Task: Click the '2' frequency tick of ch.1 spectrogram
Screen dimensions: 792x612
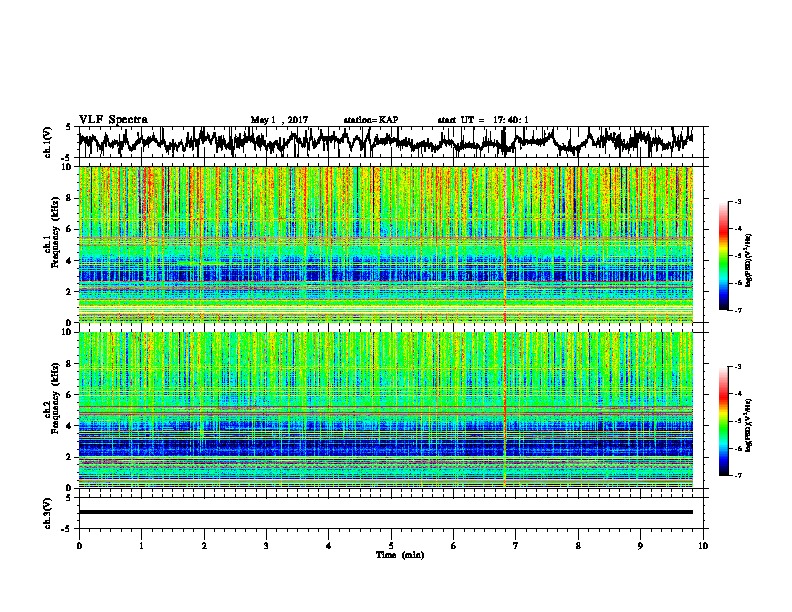Action: (x=70, y=292)
